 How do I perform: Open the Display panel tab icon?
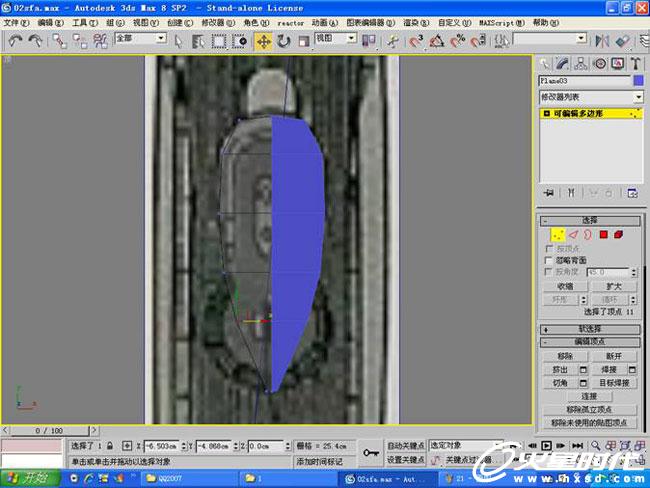pos(618,63)
